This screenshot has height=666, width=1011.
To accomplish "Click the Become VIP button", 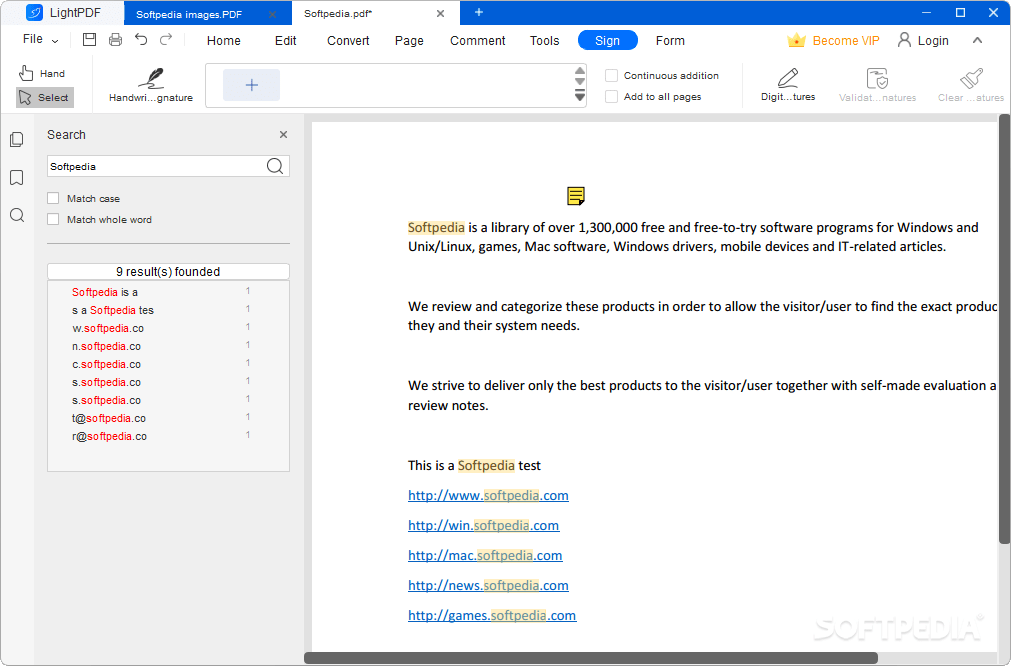I will point(833,40).
